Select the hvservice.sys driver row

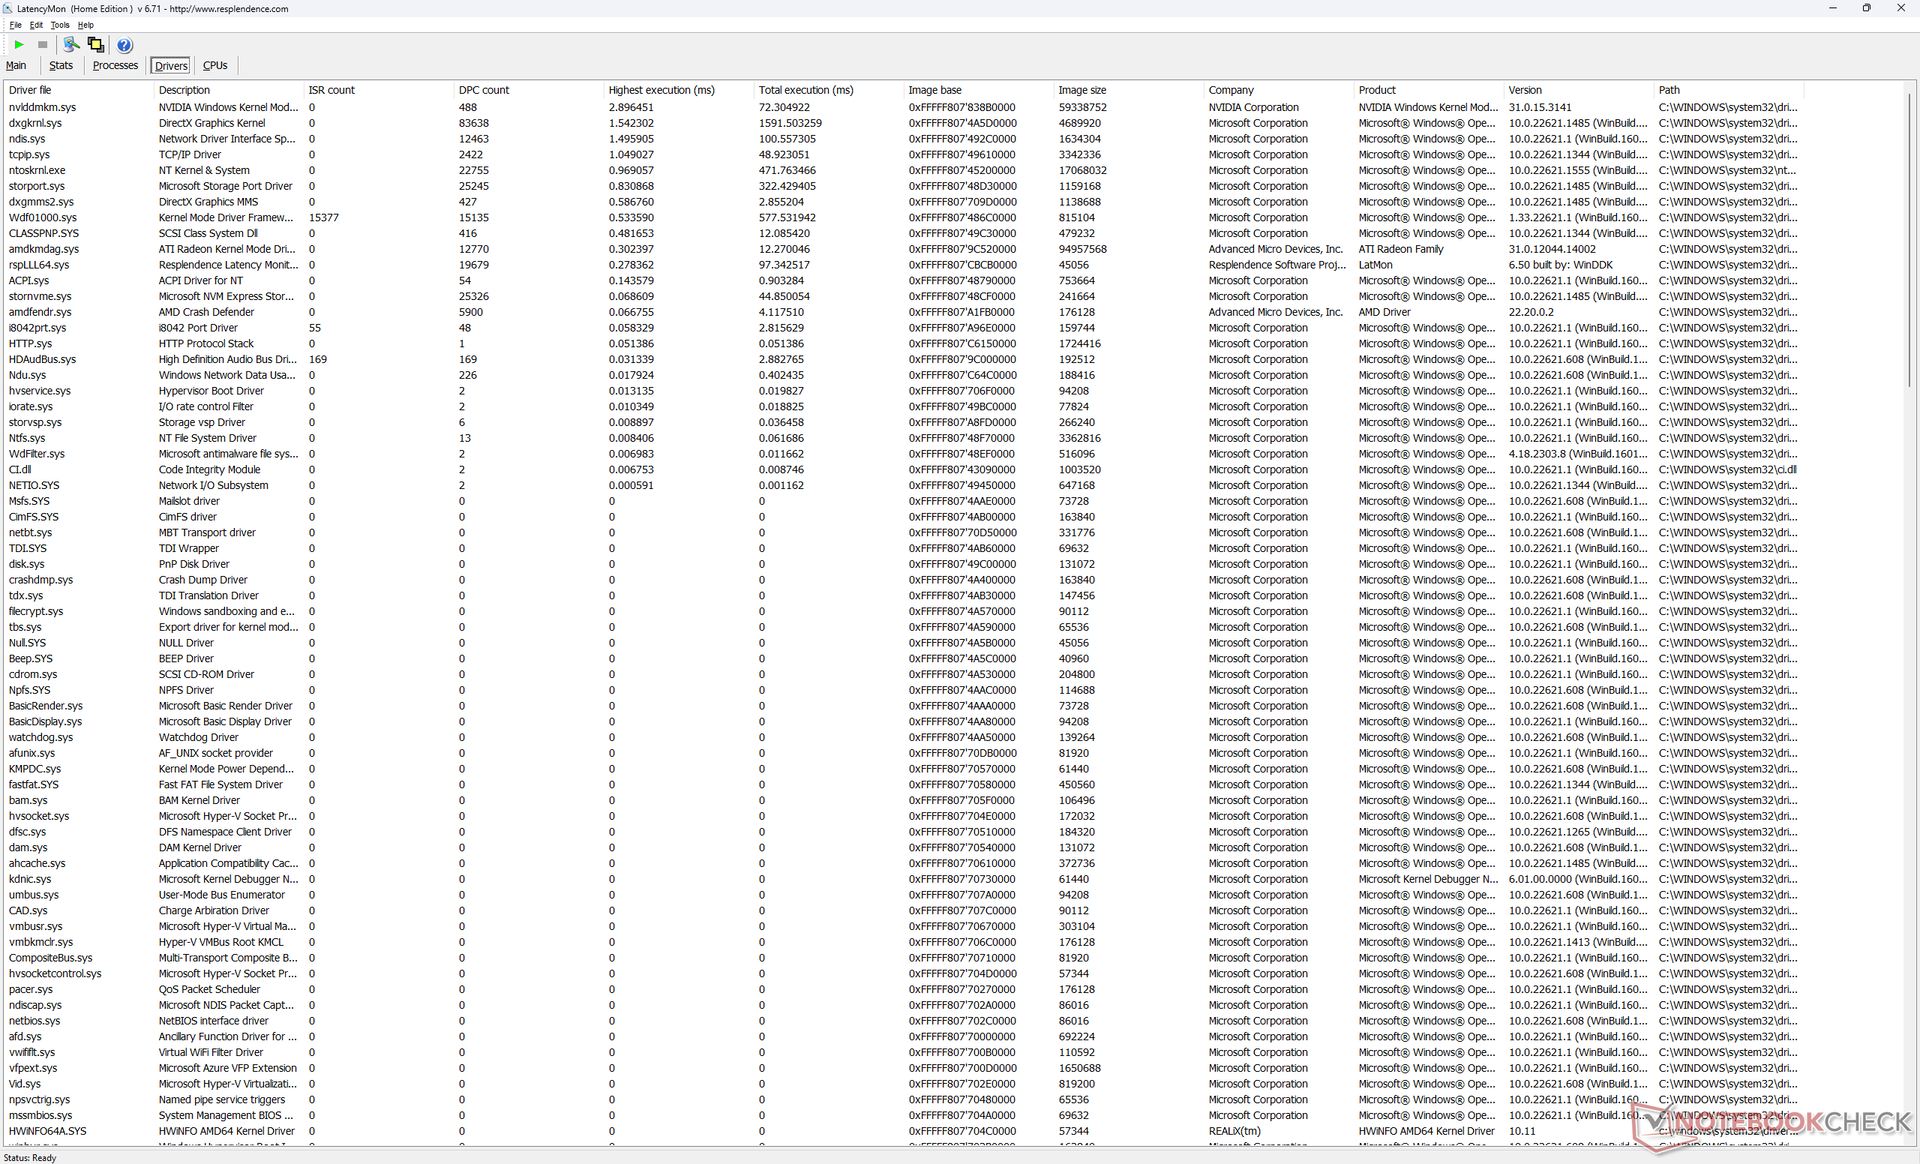tap(903, 391)
